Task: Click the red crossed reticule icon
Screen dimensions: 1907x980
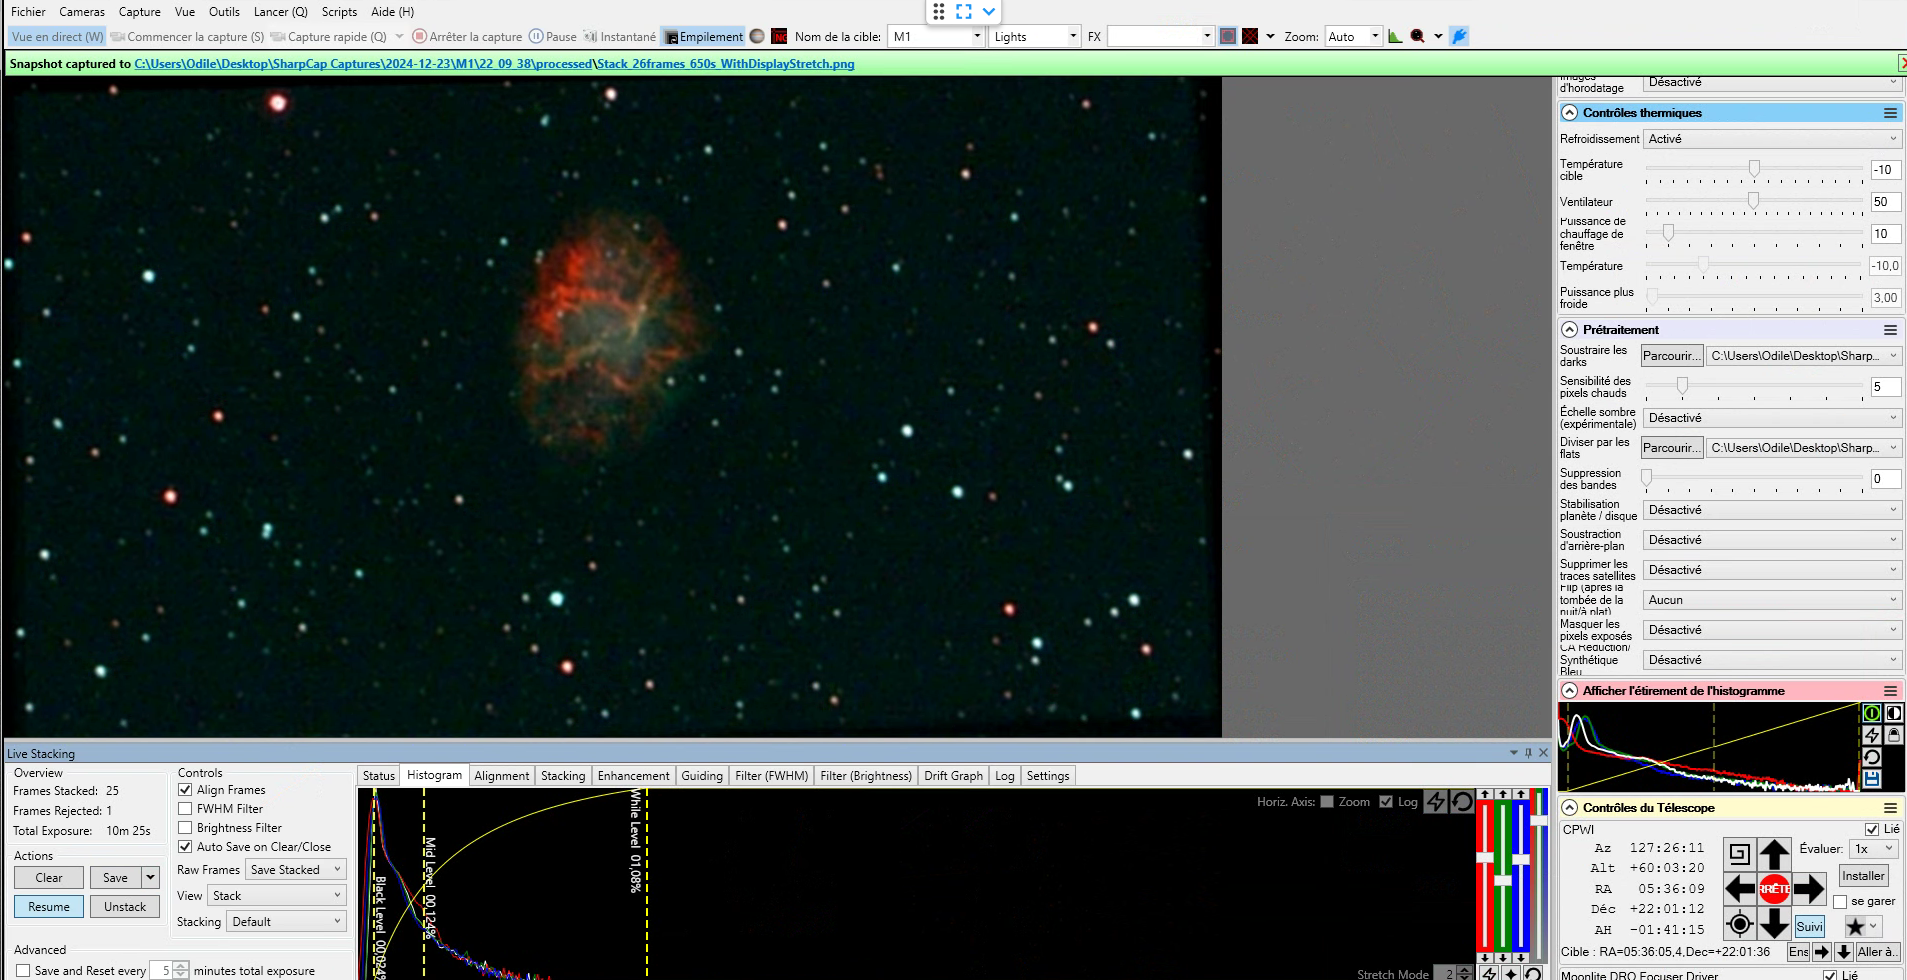Action: (x=1250, y=37)
